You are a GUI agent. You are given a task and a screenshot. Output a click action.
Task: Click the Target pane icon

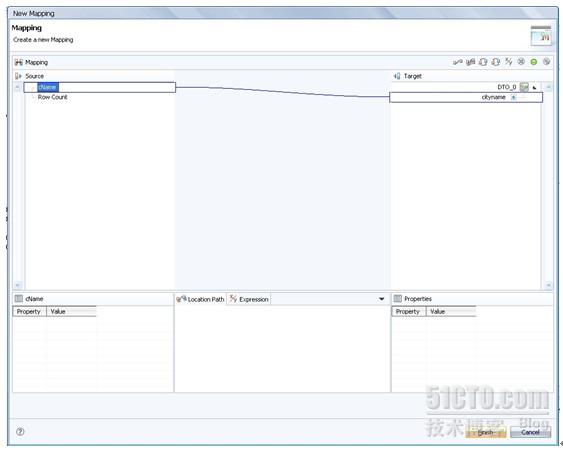[x=397, y=76]
